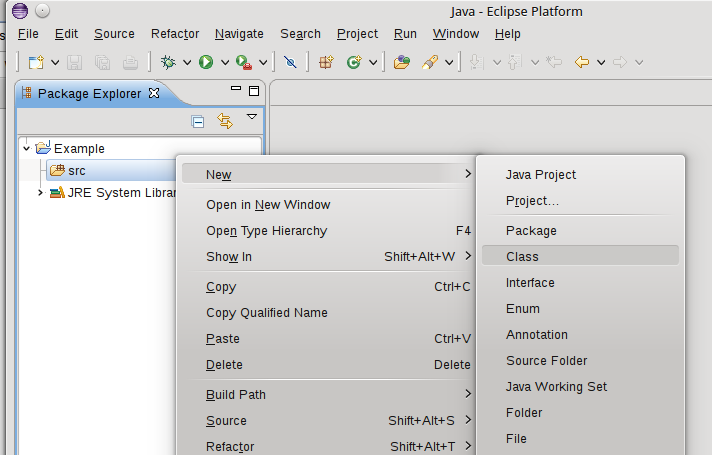Maximize the Package Explorer view

click(x=254, y=91)
